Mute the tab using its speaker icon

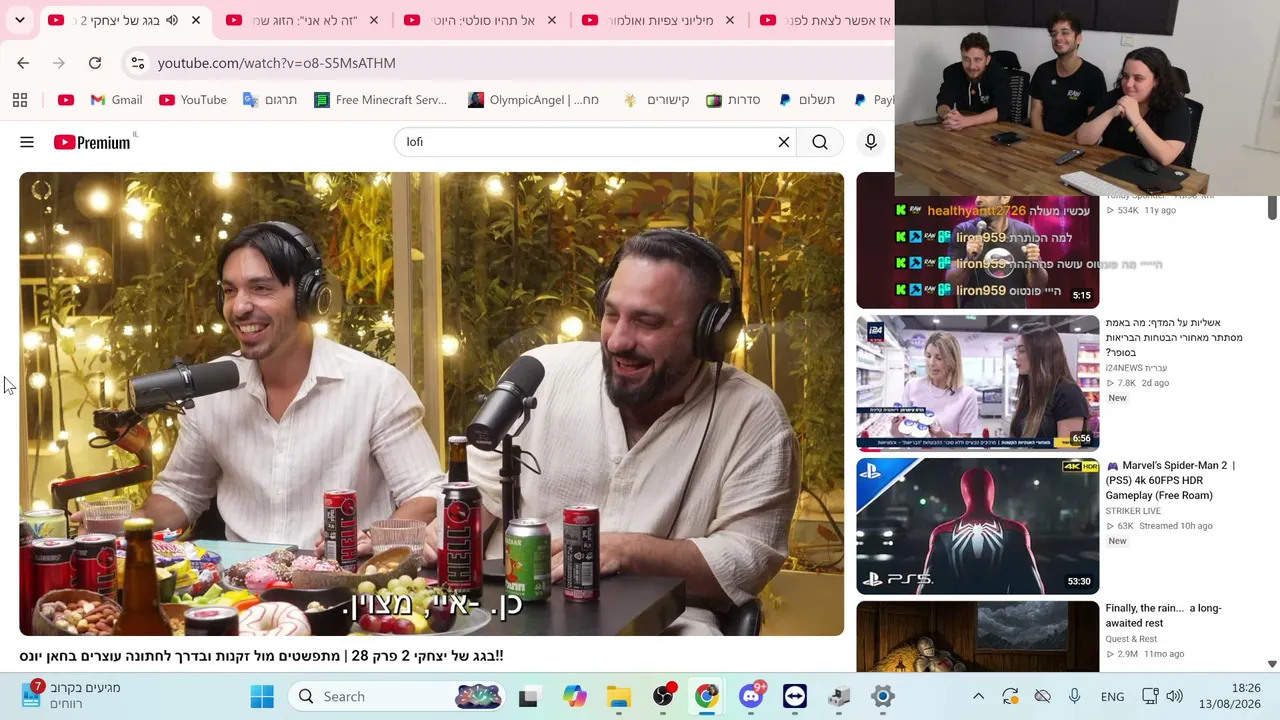click(x=172, y=20)
